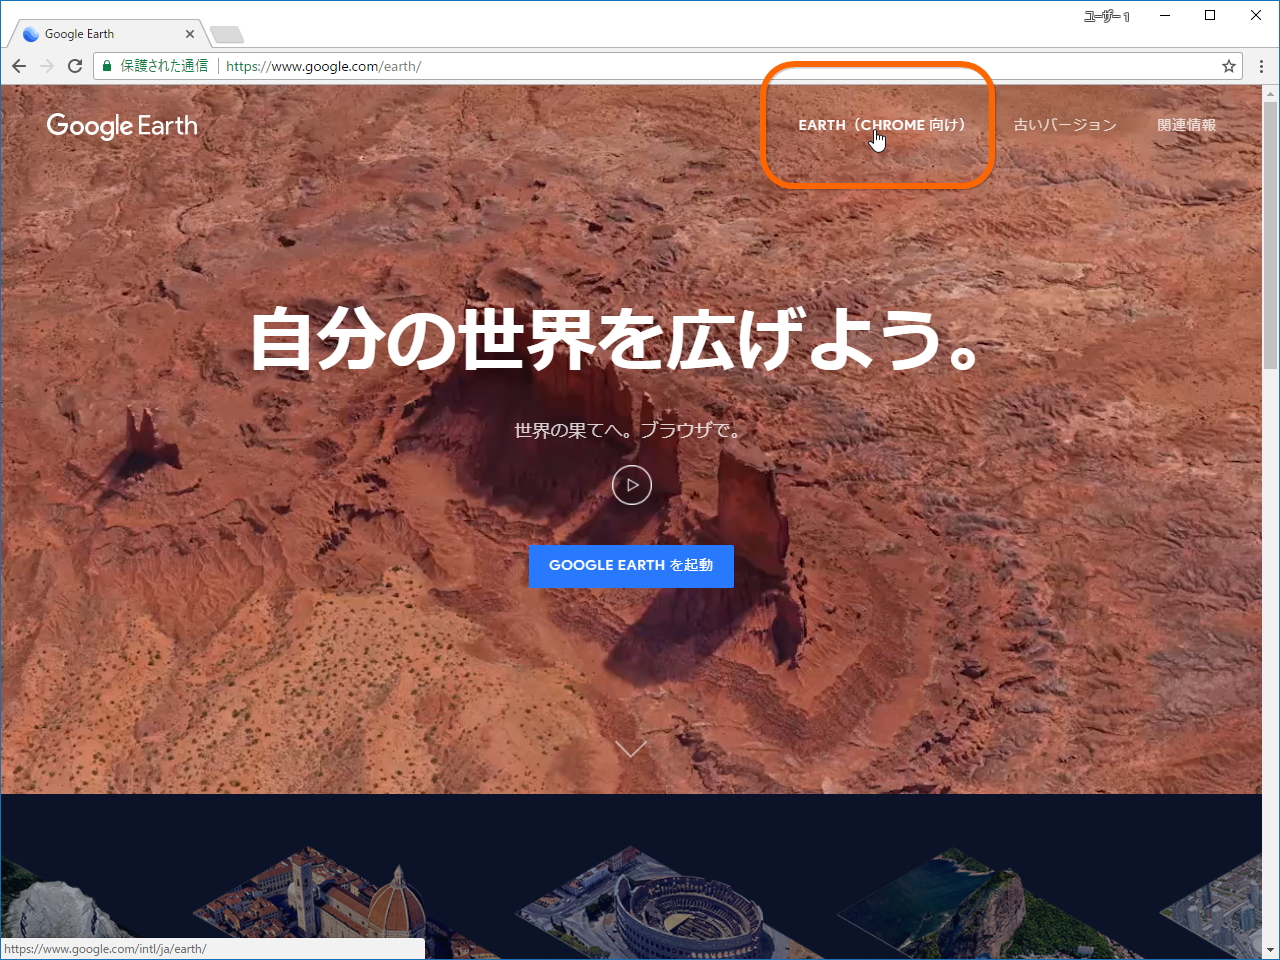The width and height of the screenshot is (1280, 960).
Task: Click the forward navigation arrow
Action: 46,66
